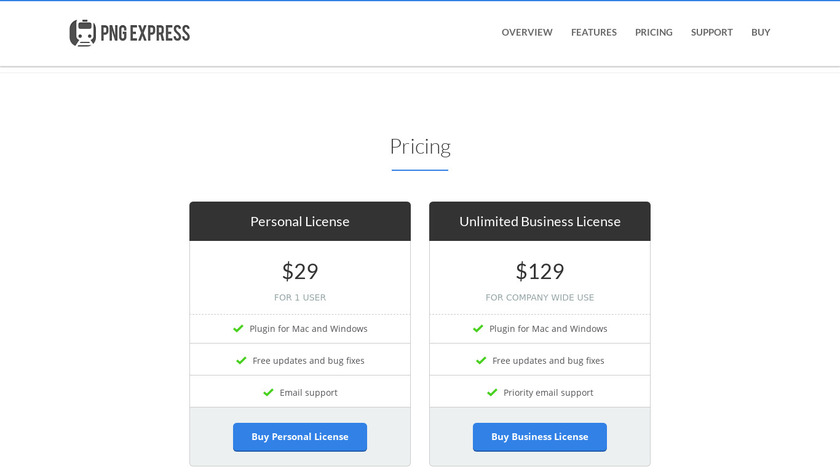The height and width of the screenshot is (472, 840).
Task: Click green checkmark beside Priority email support
Action: (x=492, y=393)
